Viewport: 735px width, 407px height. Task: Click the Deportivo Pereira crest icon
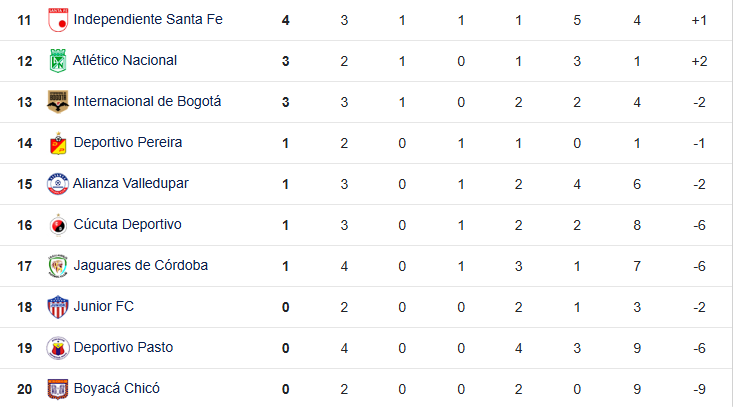tap(58, 143)
